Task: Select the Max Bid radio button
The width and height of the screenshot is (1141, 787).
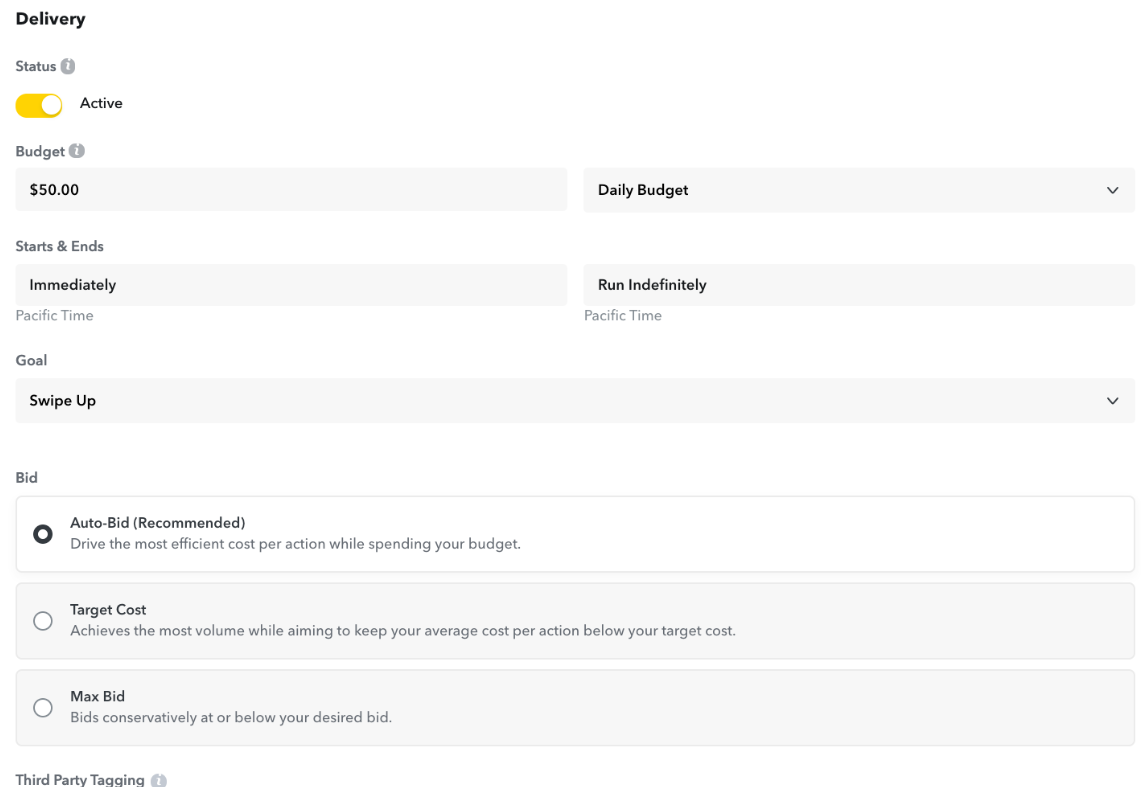Action: 43,708
